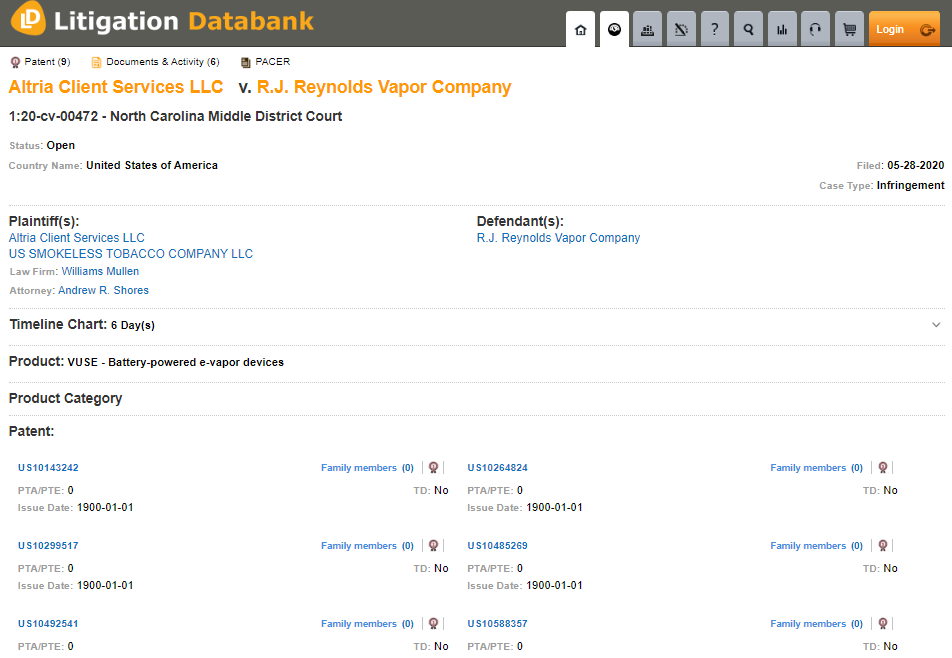Open the bar chart statistics tab

tap(782, 29)
